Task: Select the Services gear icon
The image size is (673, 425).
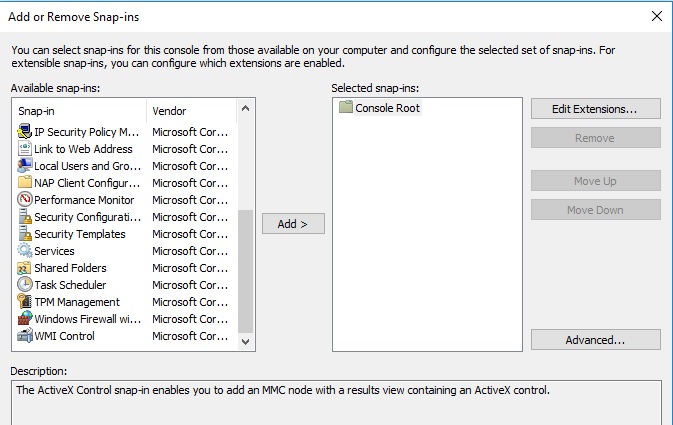Action: [x=25, y=251]
